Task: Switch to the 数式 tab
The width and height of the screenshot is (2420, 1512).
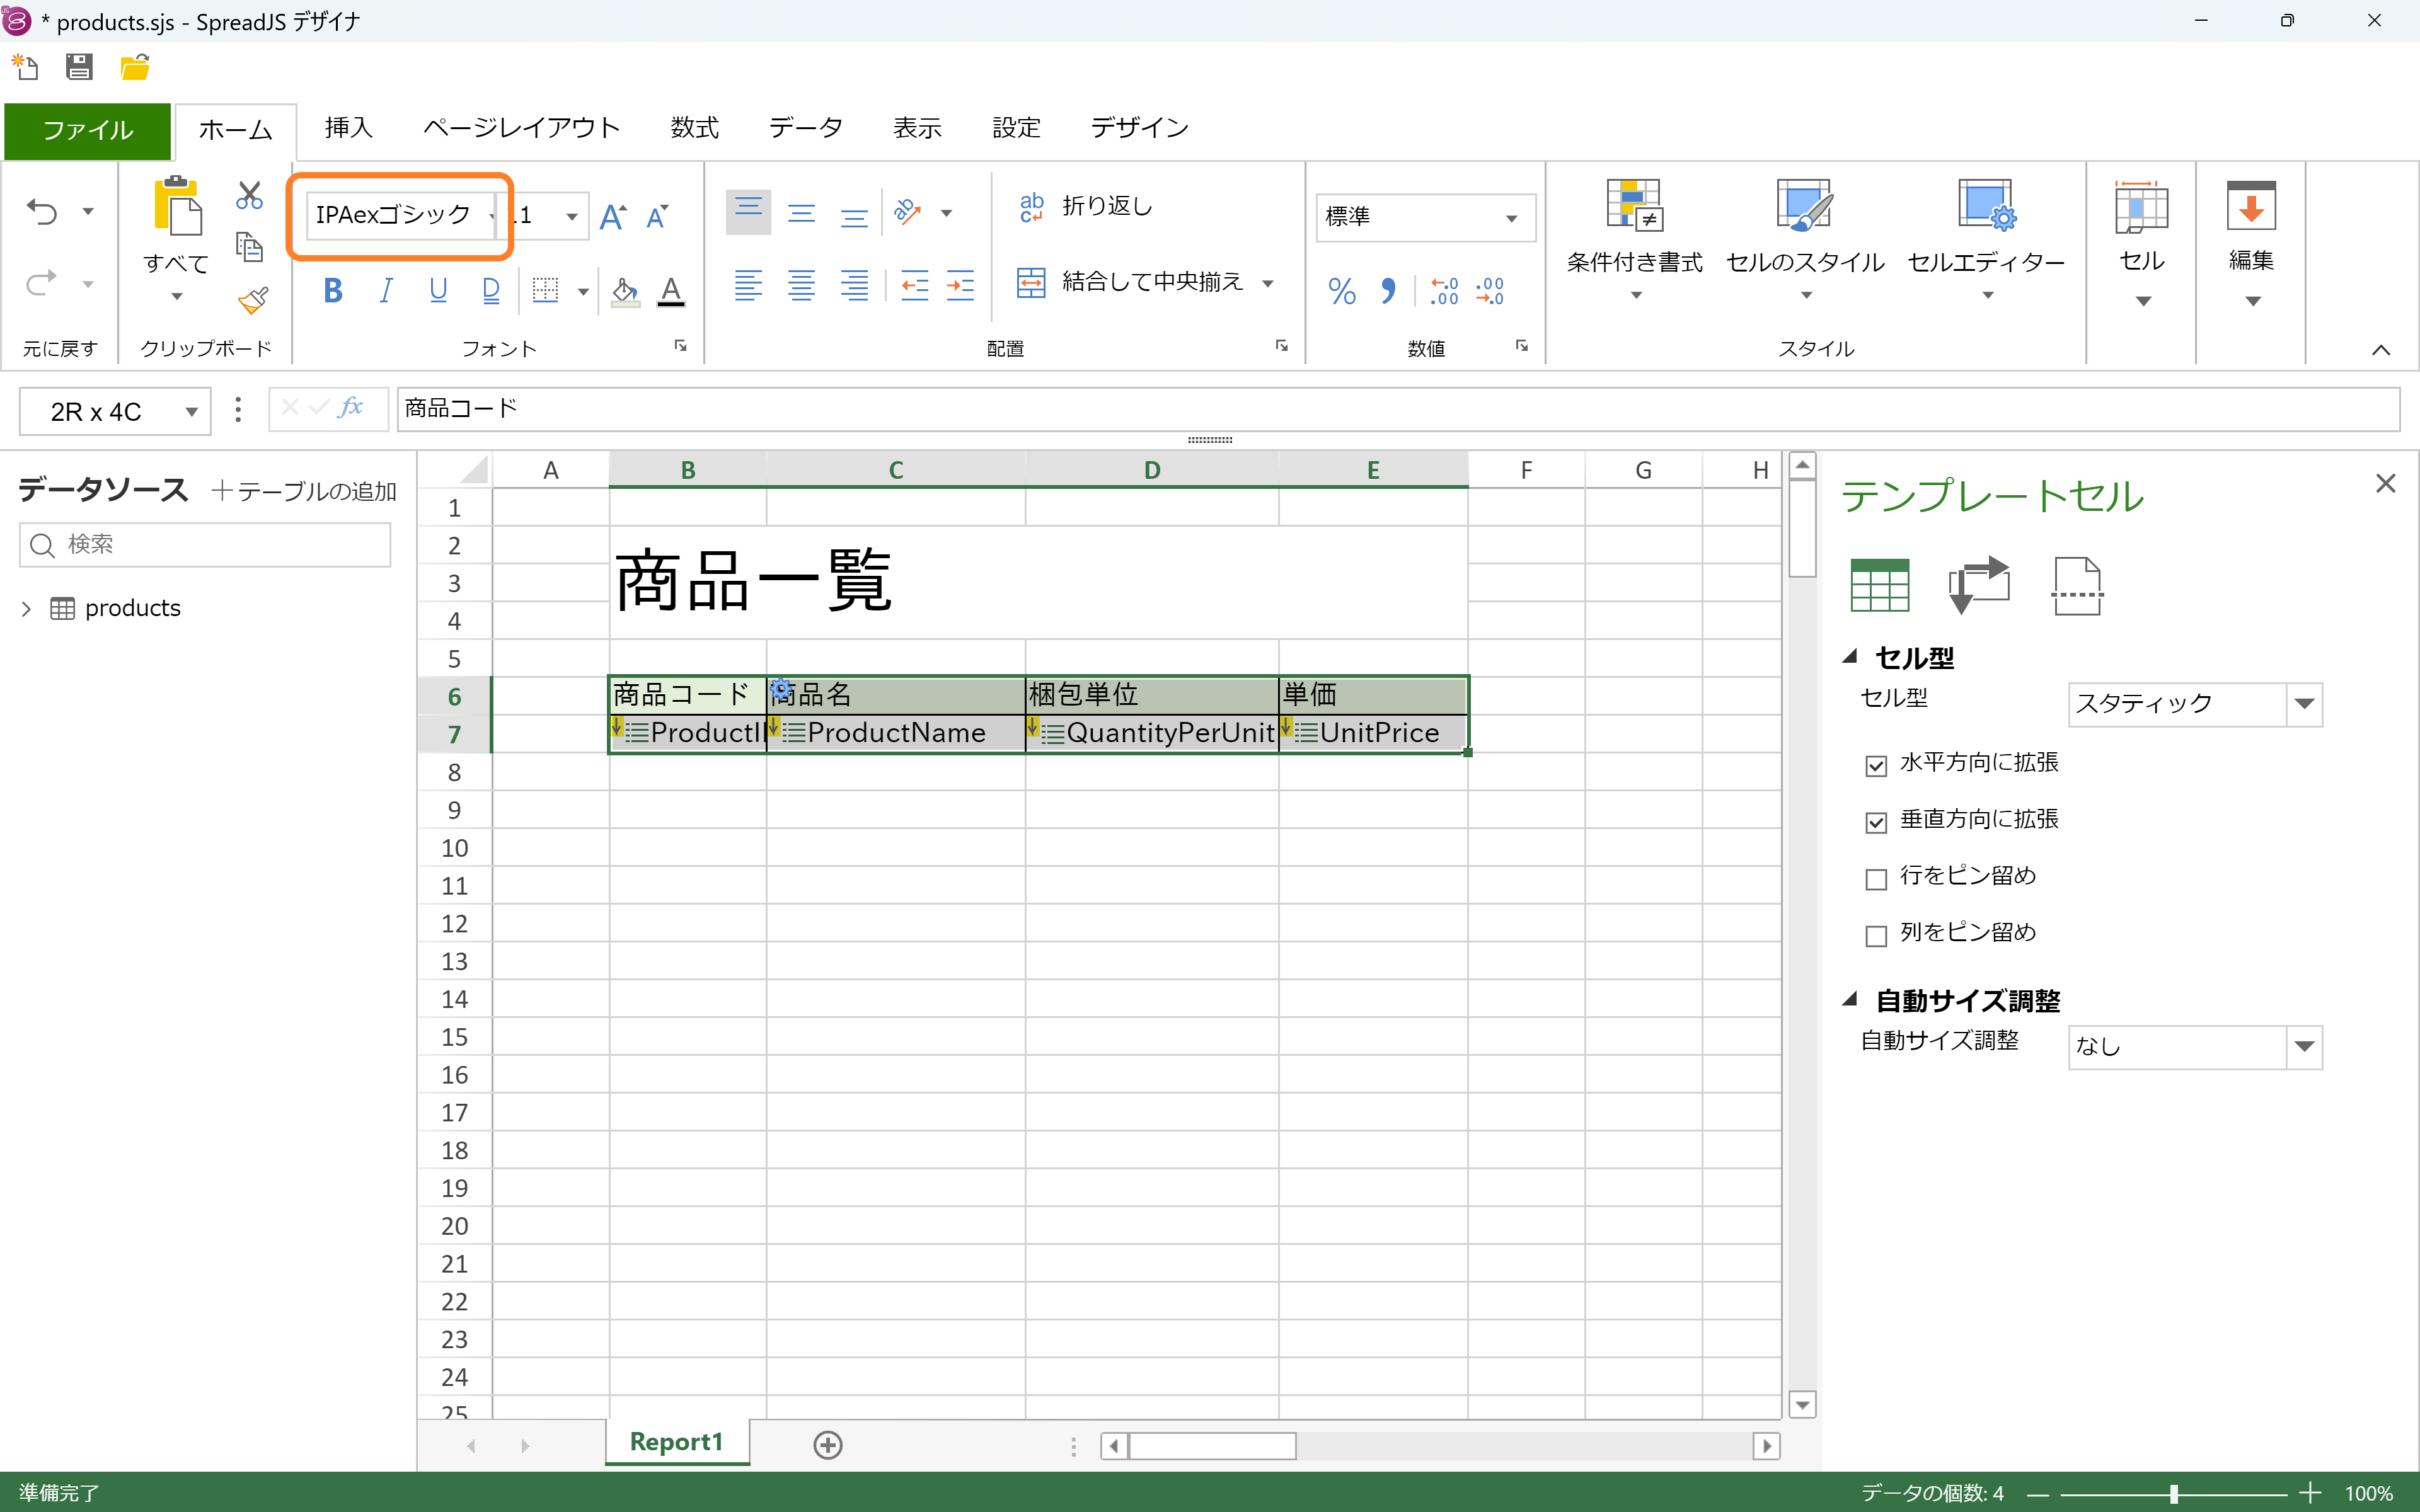Action: 695,128
